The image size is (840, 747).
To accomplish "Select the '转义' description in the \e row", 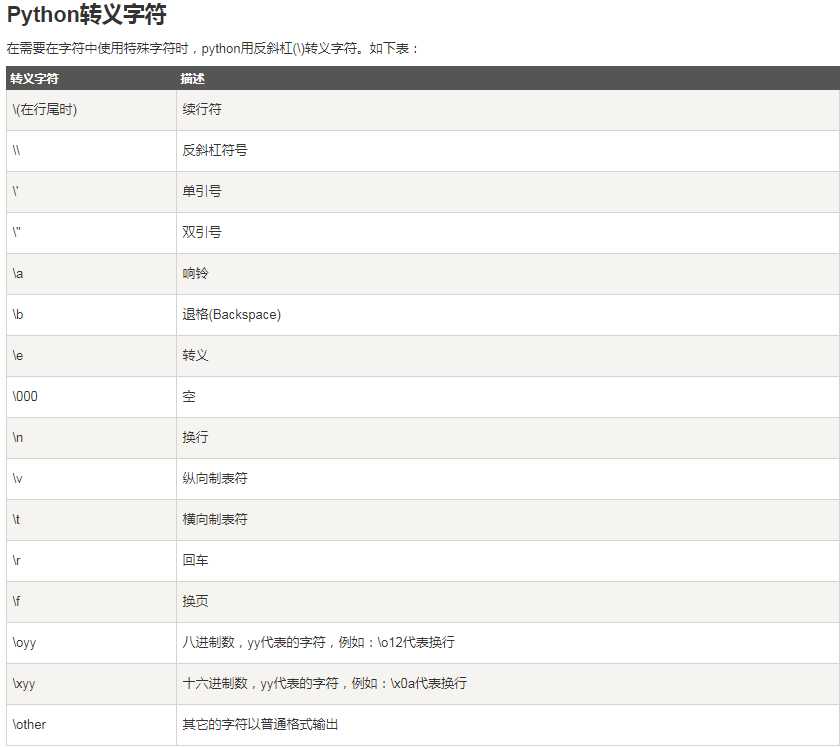I will tap(196, 355).
